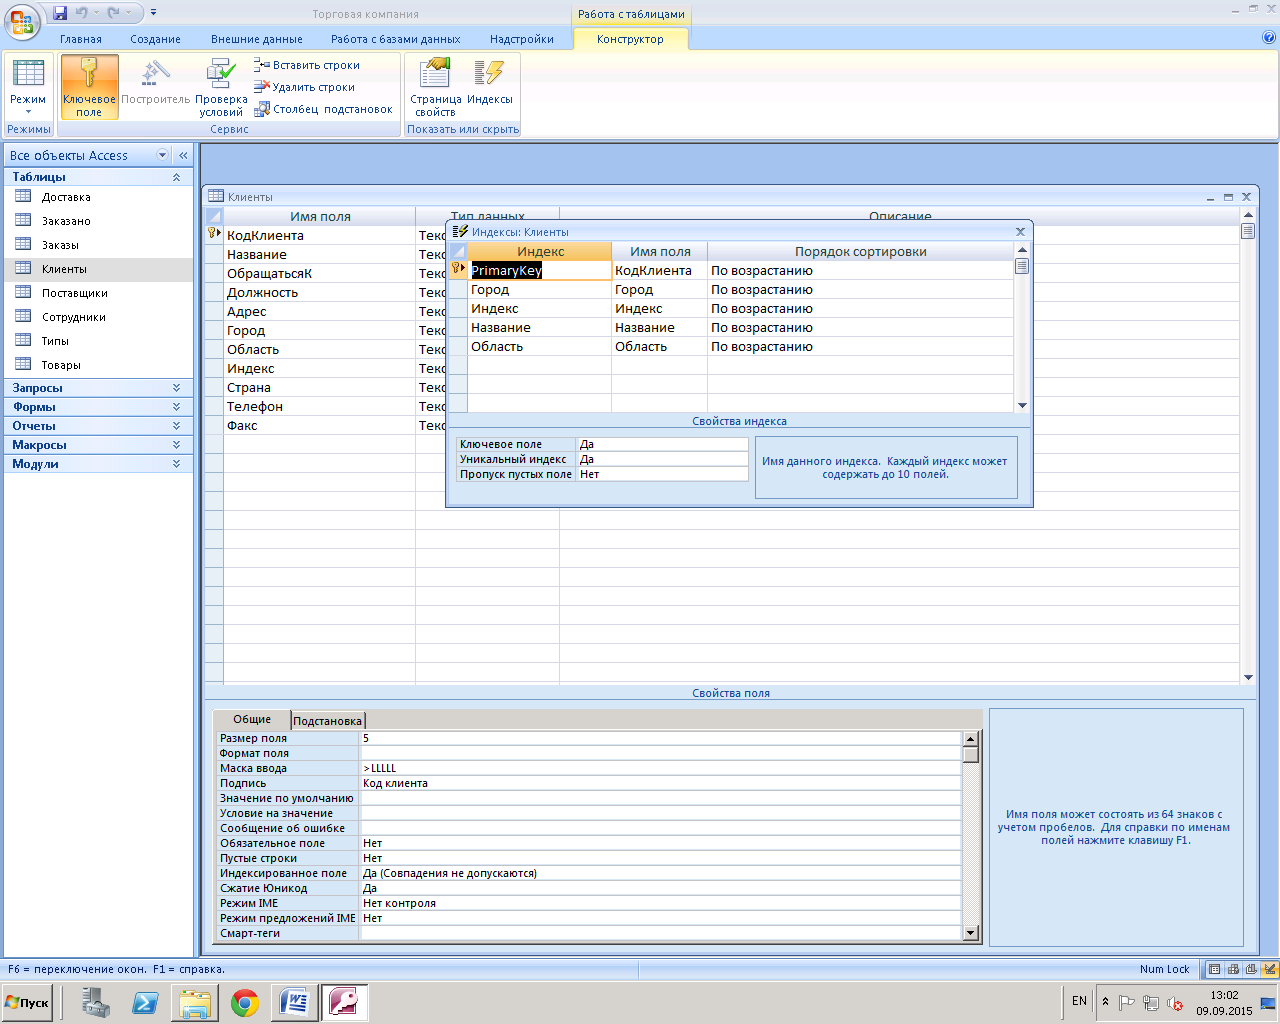Collapse navigation pane with double chevron
This screenshot has width=1280, height=1024.
pyautogui.click(x=183, y=156)
